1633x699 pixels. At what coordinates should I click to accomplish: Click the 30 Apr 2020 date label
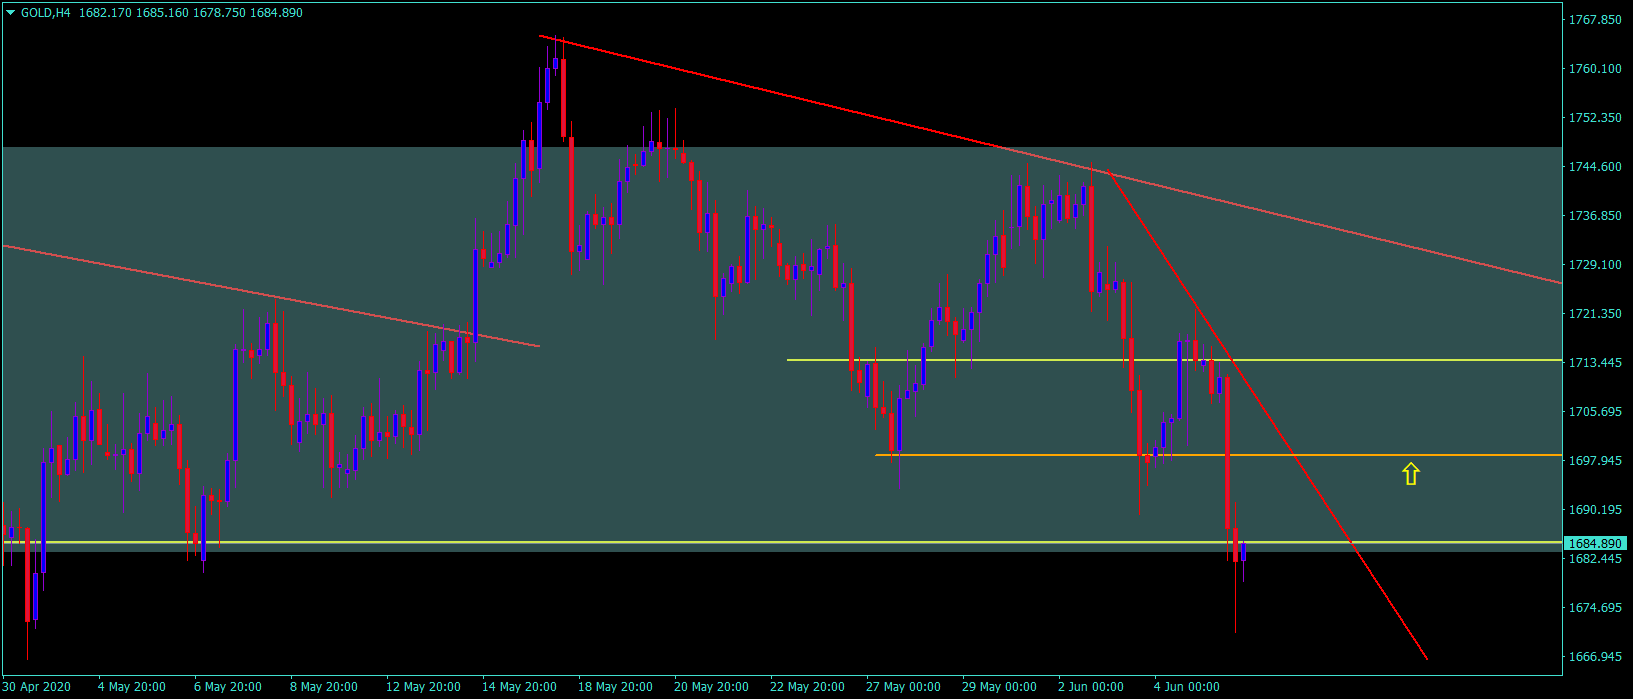[37, 687]
